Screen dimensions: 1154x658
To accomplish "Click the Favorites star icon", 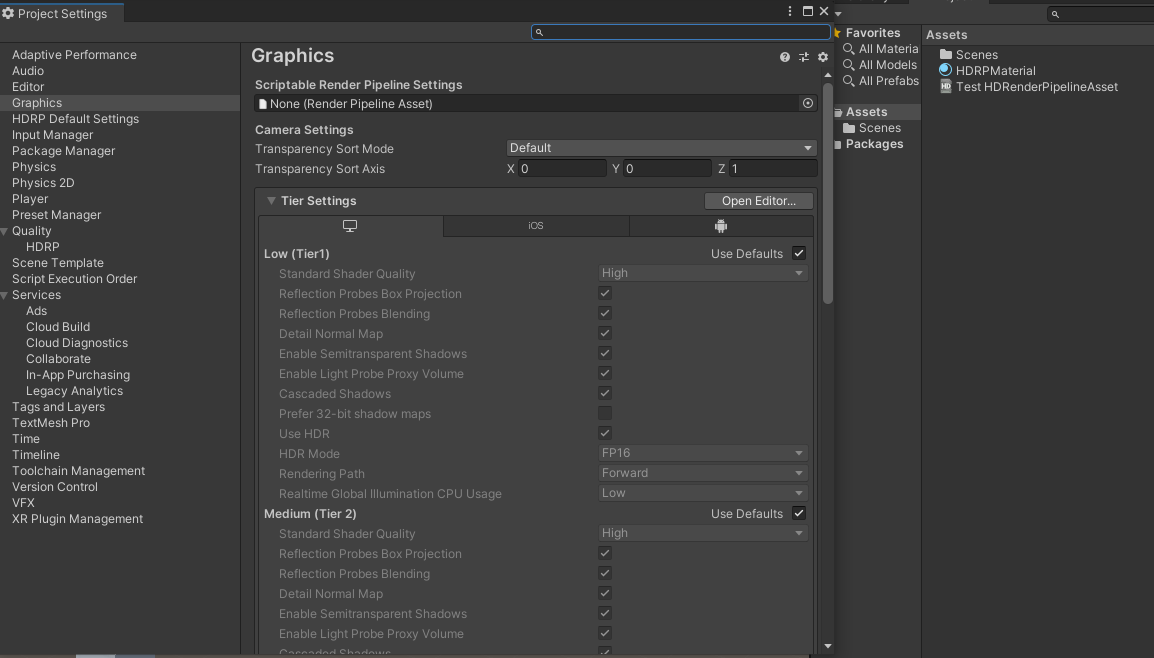I will click(x=838, y=32).
